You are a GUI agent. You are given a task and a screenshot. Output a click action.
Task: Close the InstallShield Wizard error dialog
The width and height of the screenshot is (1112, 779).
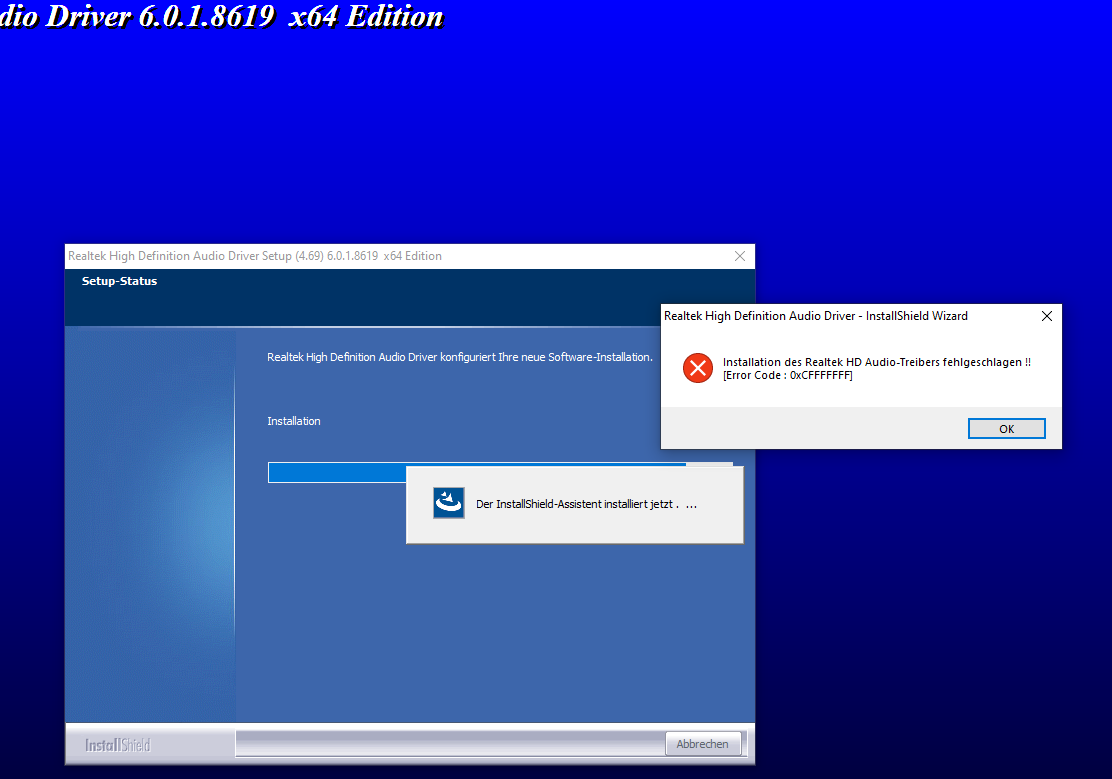pyautogui.click(x=1047, y=316)
